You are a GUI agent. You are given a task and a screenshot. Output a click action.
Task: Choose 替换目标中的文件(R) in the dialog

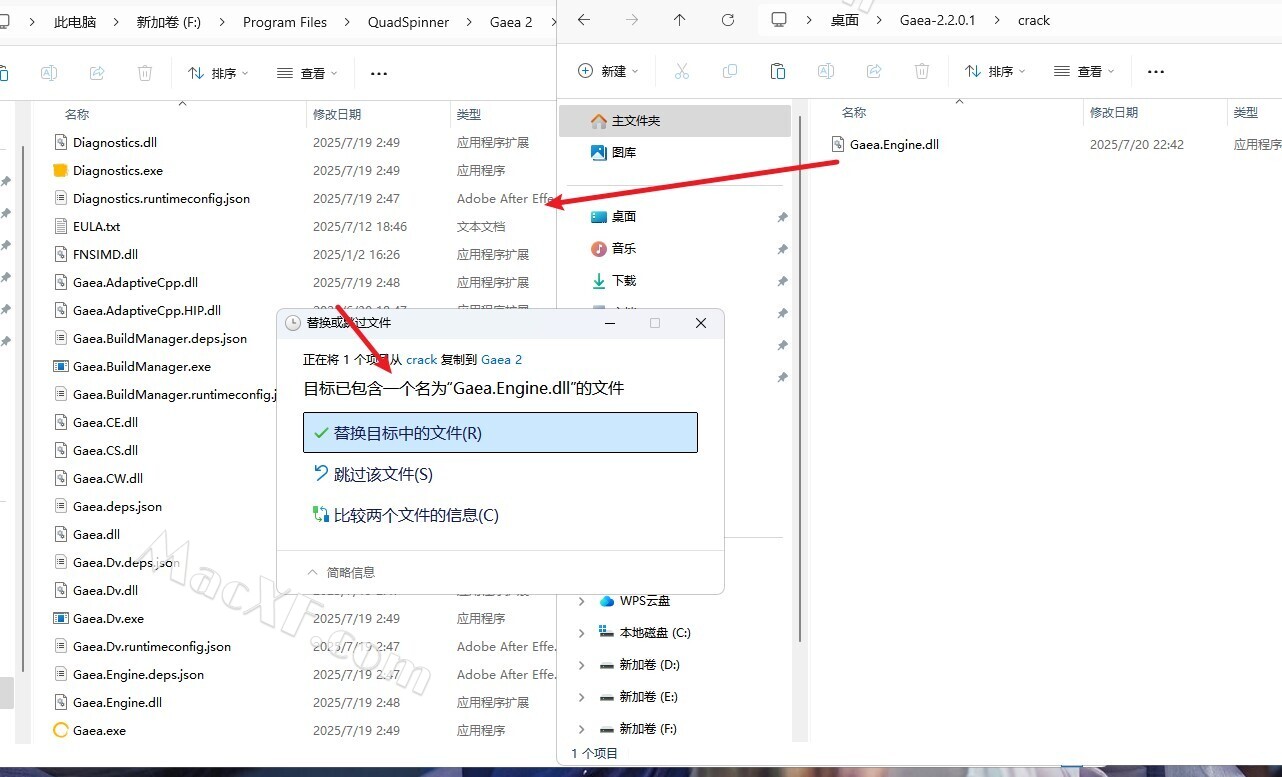(500, 433)
